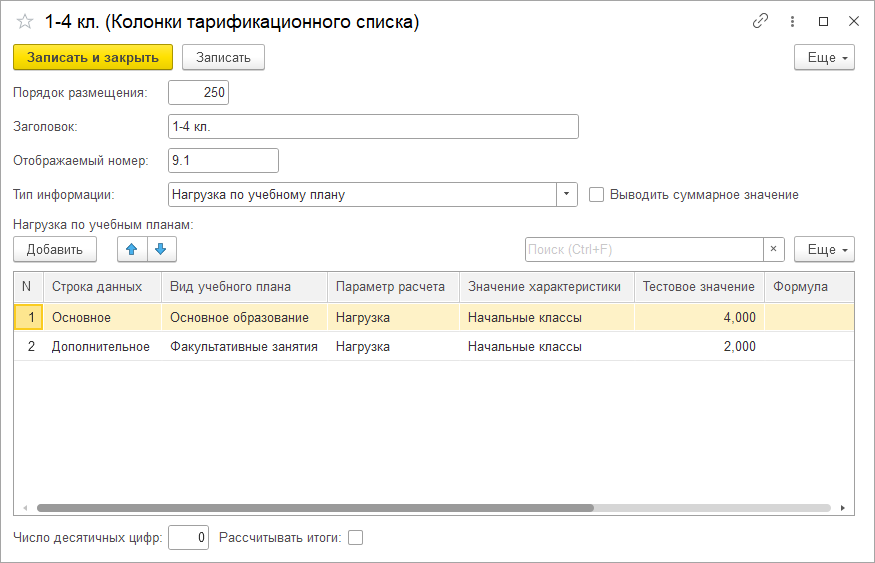Add form to favorites with star icon

(x=25, y=21)
